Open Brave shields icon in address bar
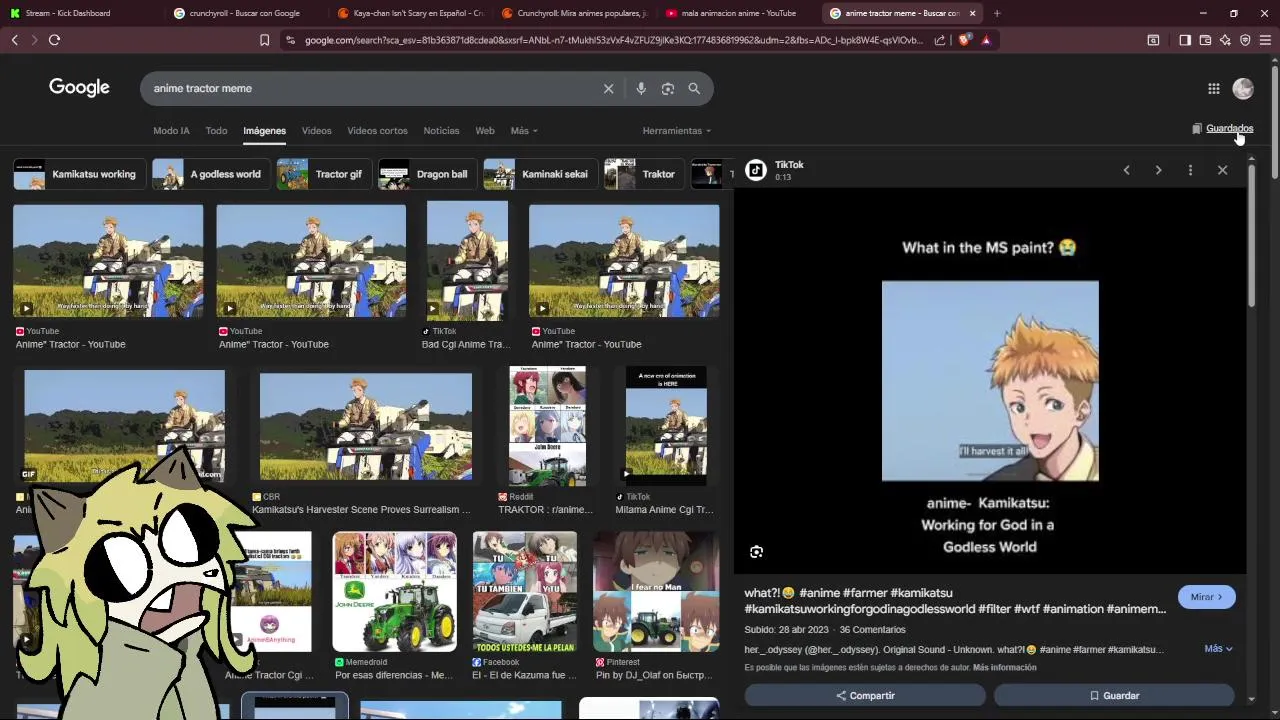1280x720 pixels. pos(964,40)
